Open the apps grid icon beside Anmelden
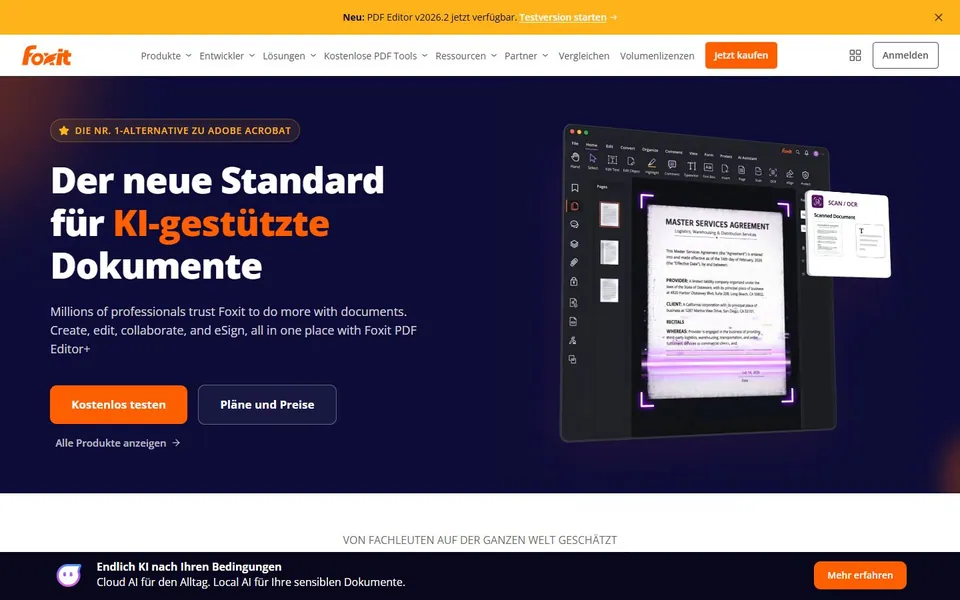Viewport: 960px width, 600px height. tap(855, 55)
